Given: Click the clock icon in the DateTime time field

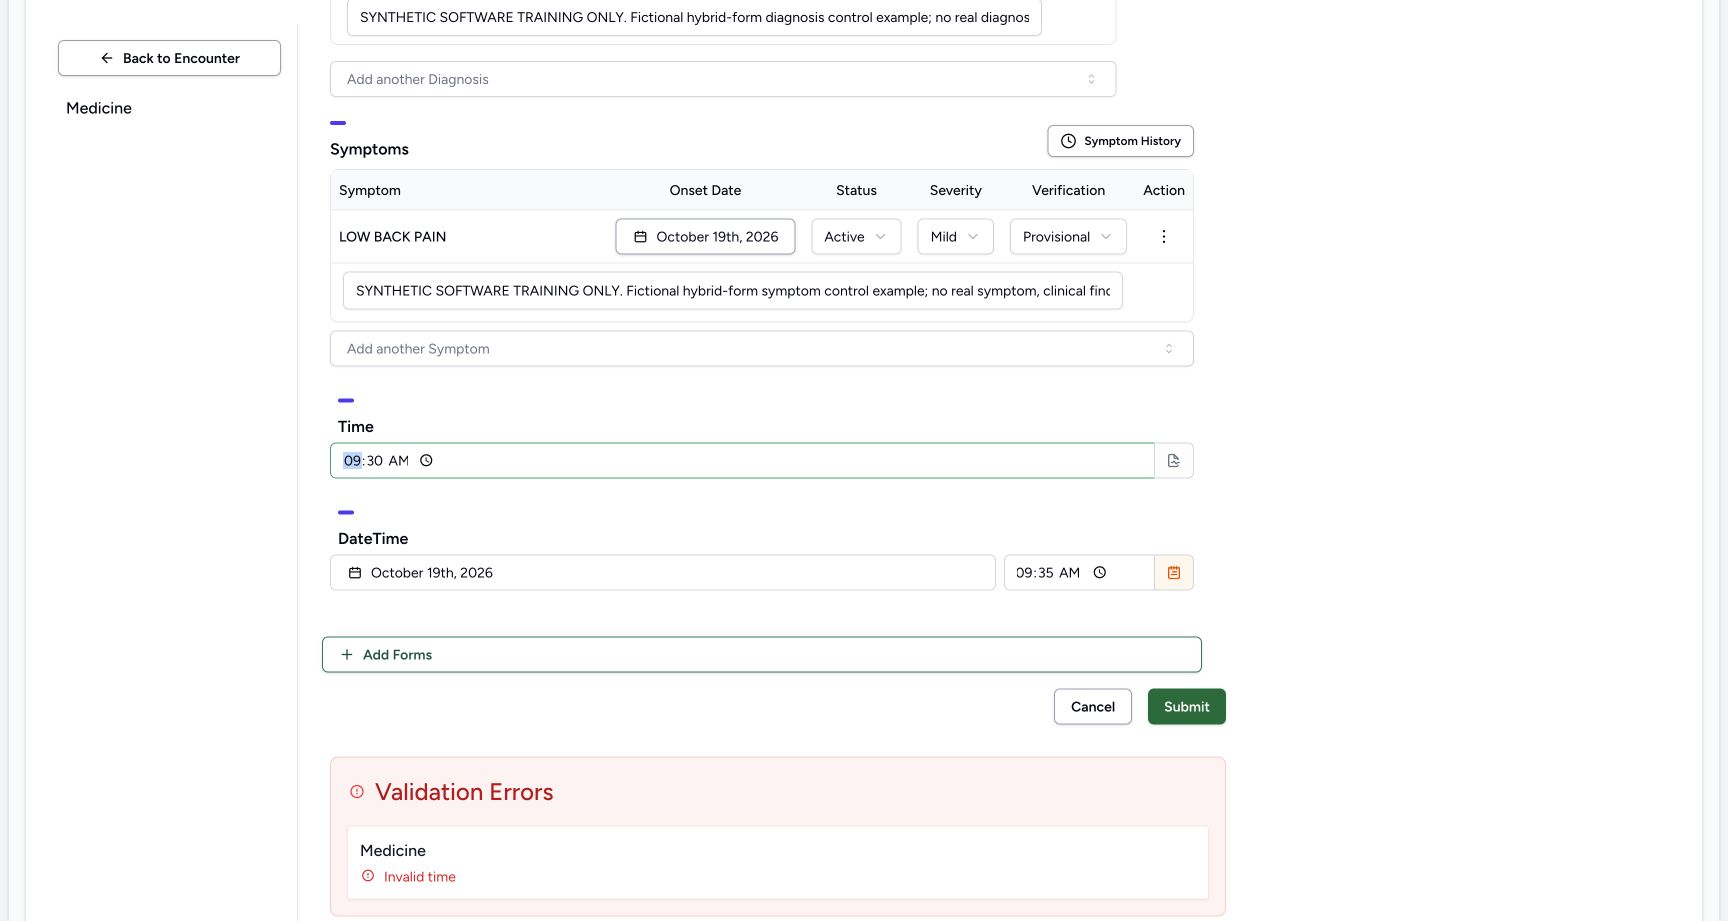Looking at the screenshot, I should point(1100,573).
